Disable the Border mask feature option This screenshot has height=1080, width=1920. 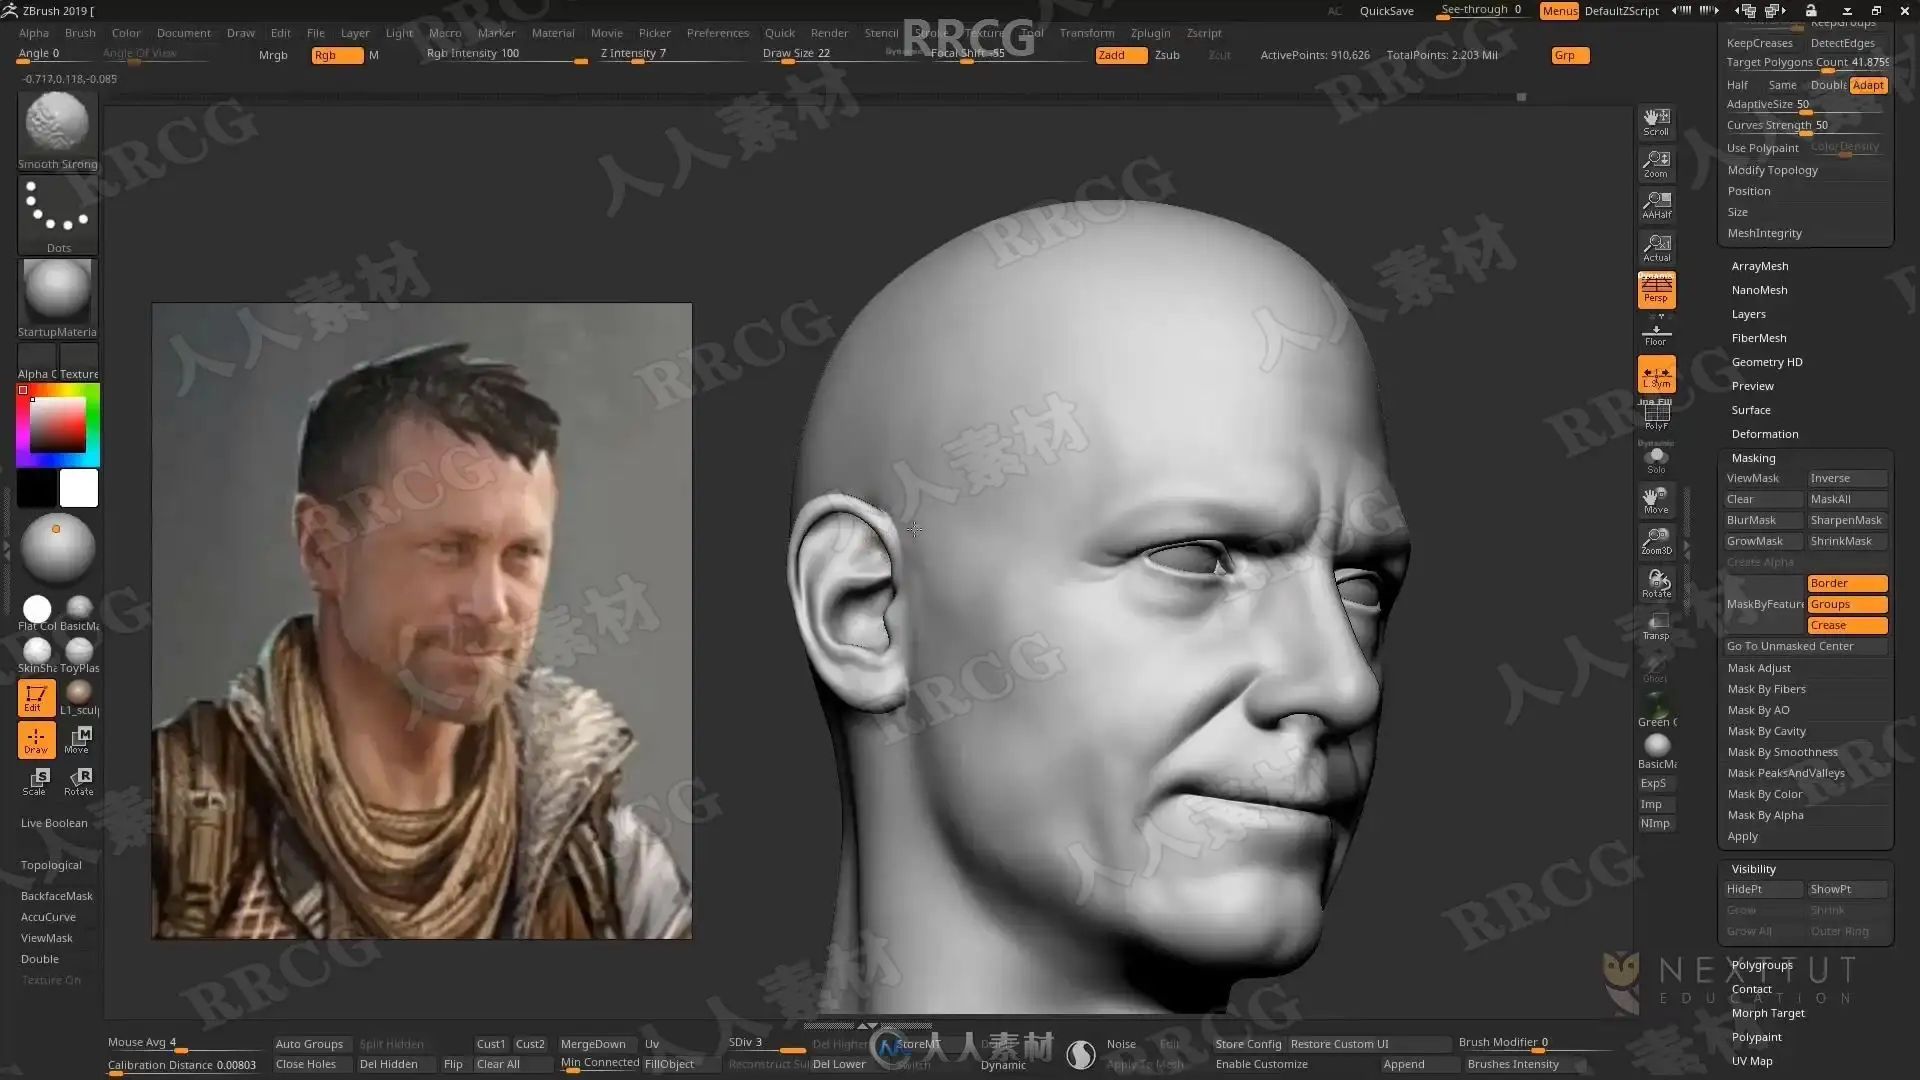point(1846,583)
